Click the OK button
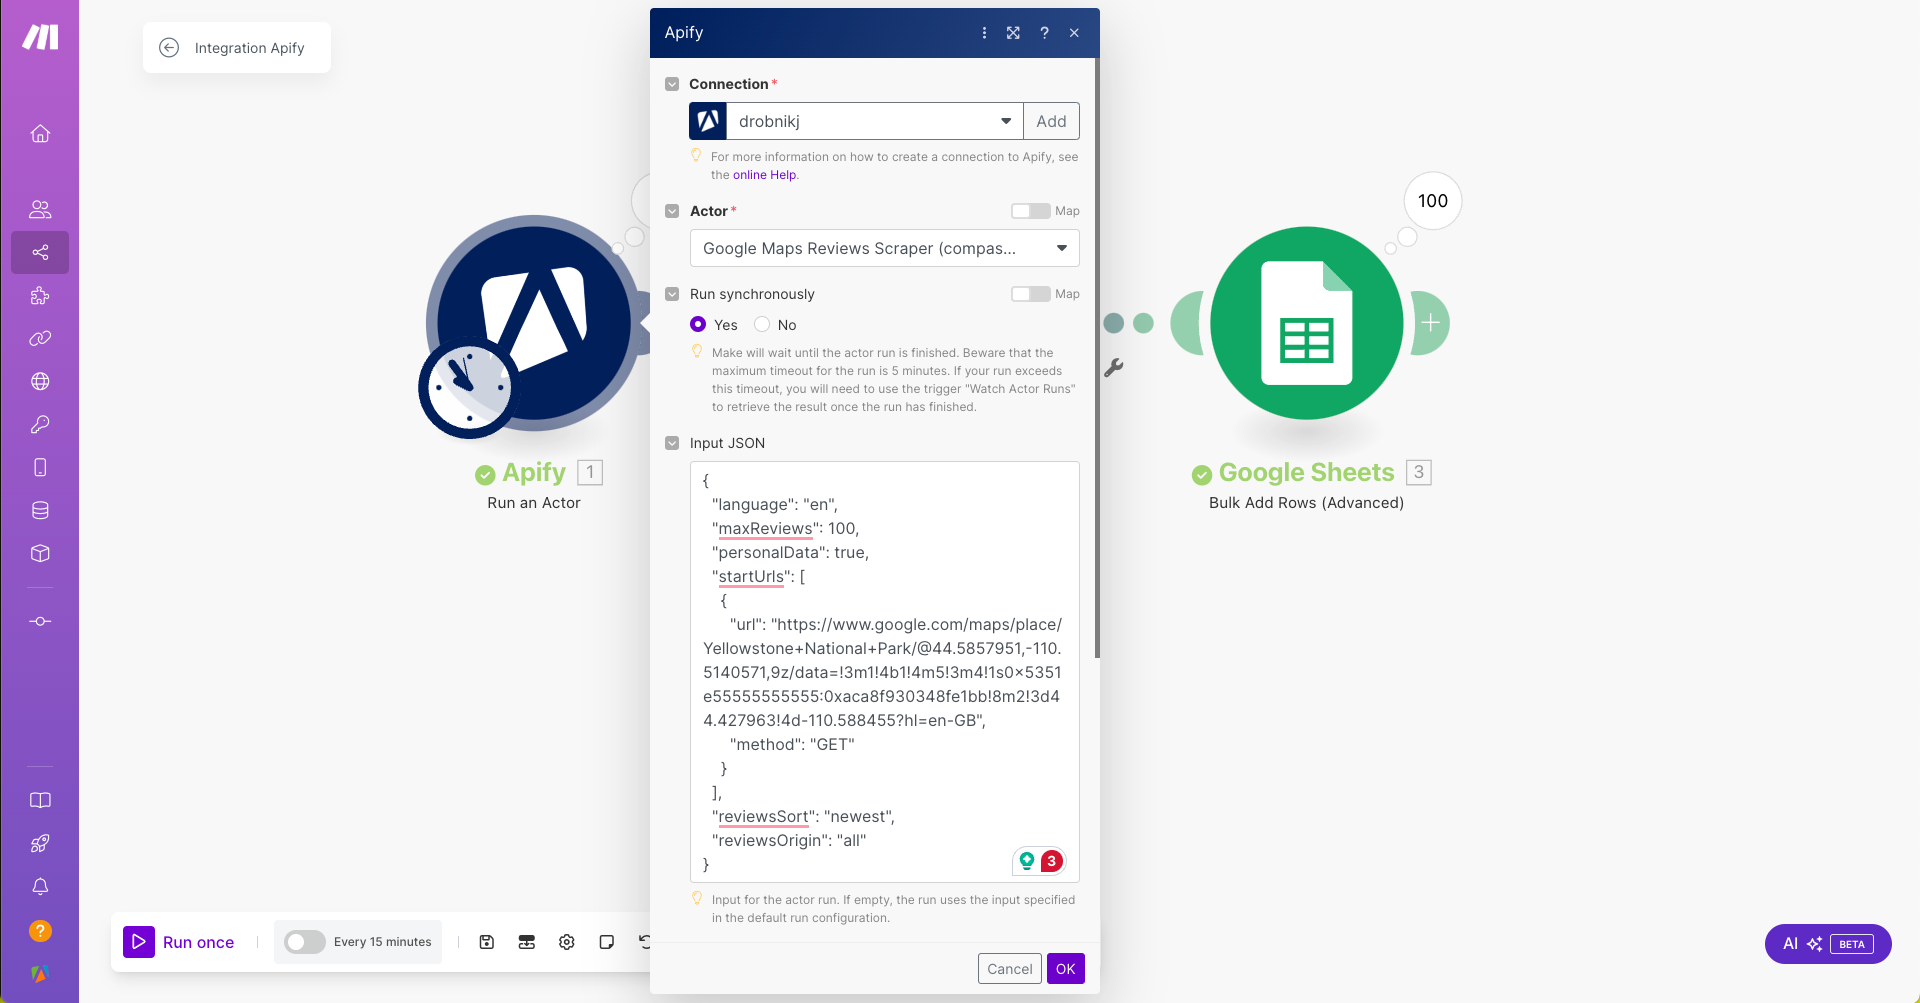The width and height of the screenshot is (1920, 1003). (x=1065, y=969)
